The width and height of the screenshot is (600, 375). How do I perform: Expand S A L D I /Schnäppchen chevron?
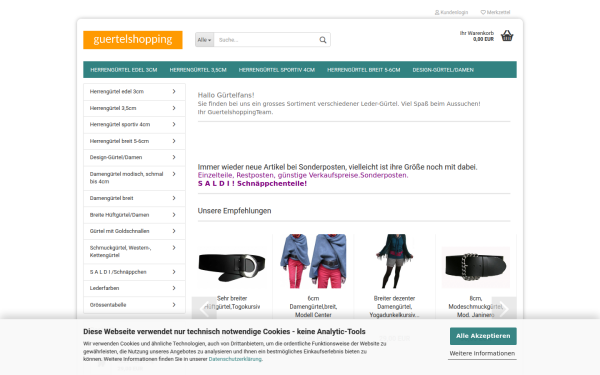pyautogui.click(x=174, y=272)
